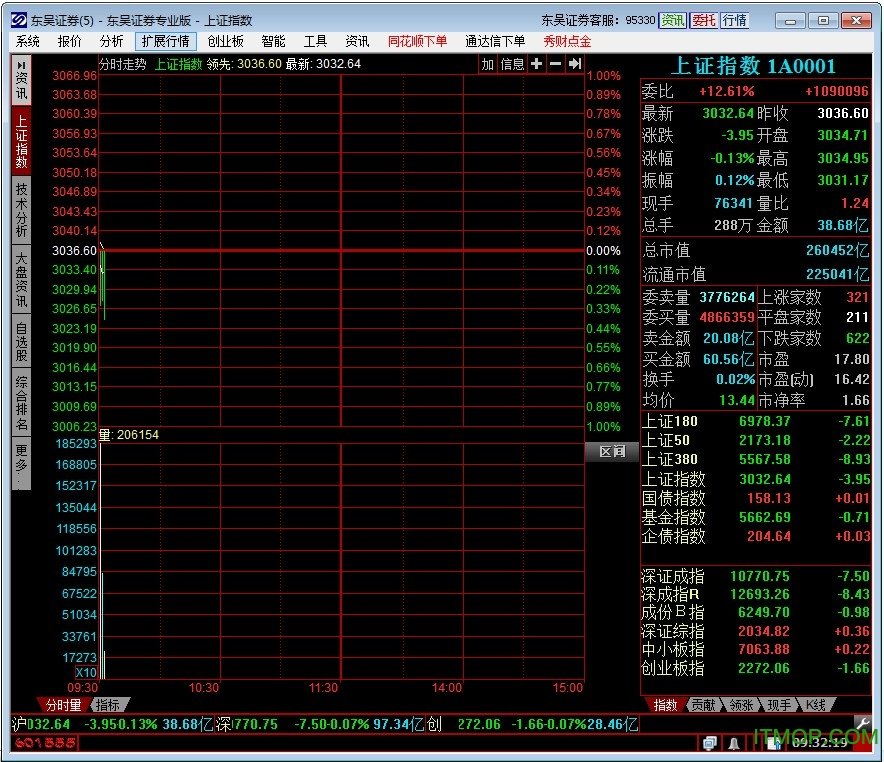884x762 pixels.
Task: Open the 扩展行情 menu
Action: [x=165, y=41]
